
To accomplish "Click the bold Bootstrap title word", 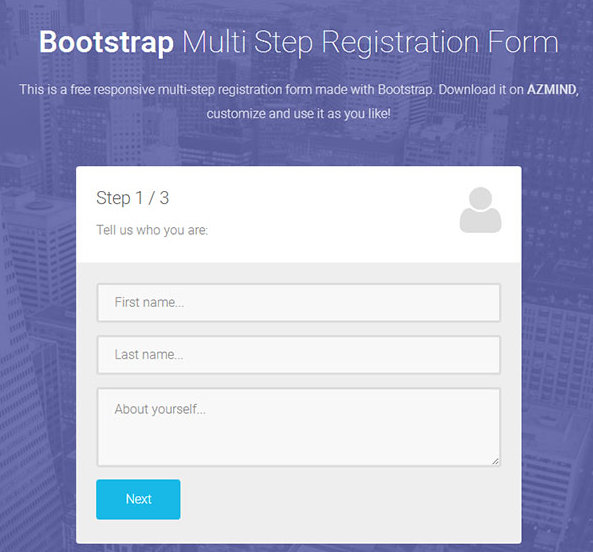I will [106, 42].
